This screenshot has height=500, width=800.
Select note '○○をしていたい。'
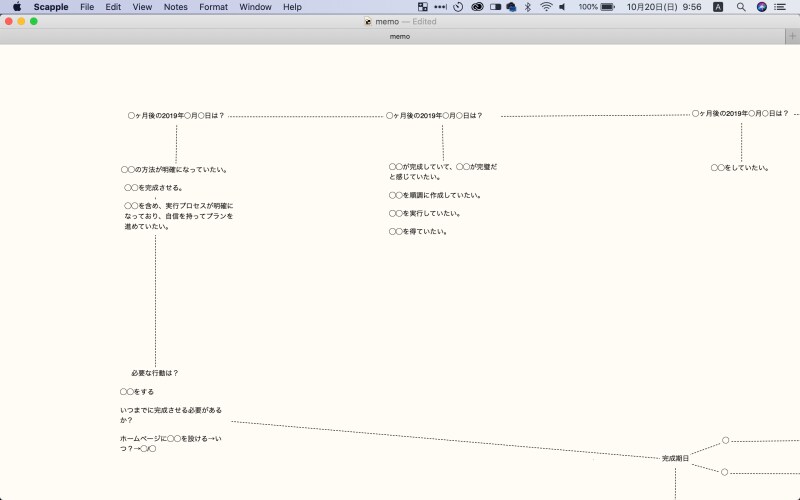tap(740, 167)
